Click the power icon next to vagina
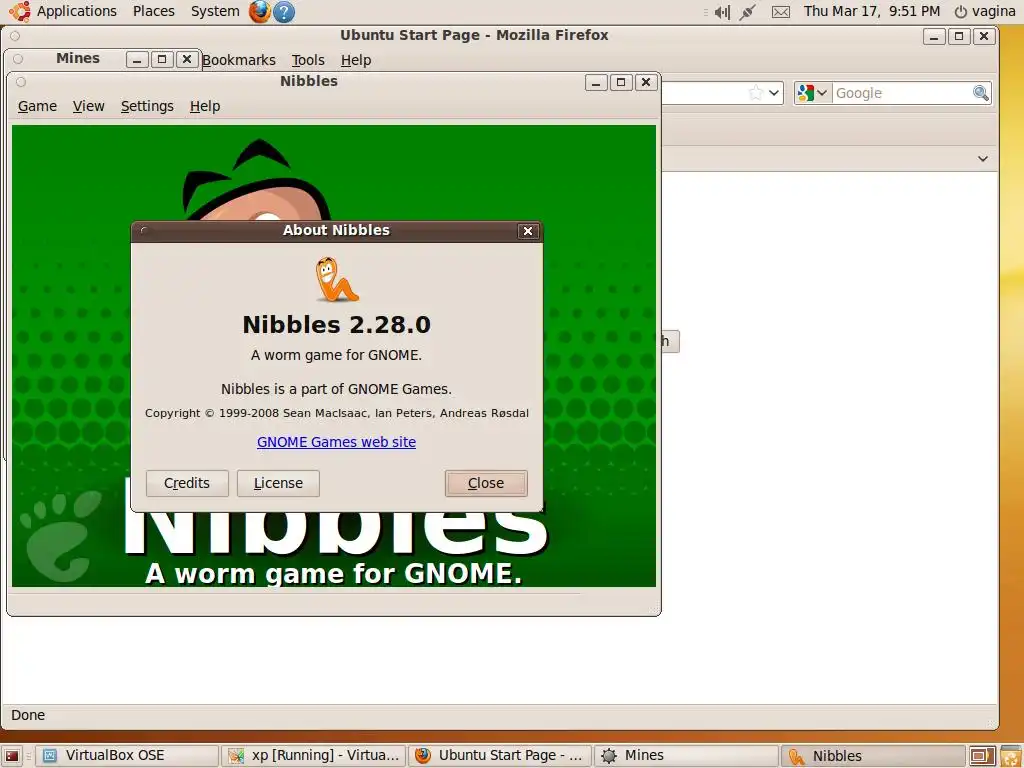Viewport: 1024px width, 768px height. pyautogui.click(x=960, y=12)
